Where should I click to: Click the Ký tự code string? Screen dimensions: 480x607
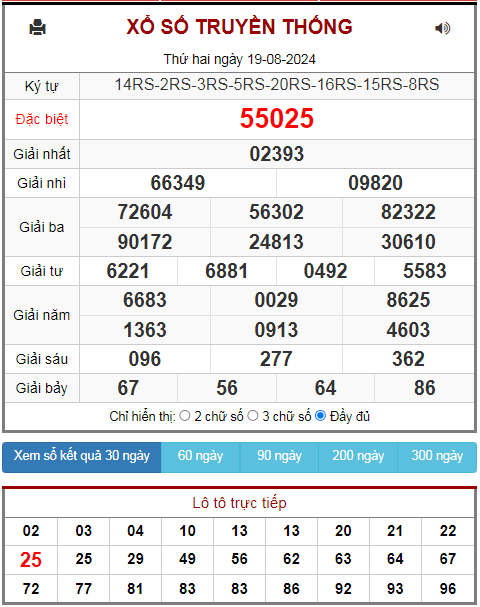tap(277, 84)
